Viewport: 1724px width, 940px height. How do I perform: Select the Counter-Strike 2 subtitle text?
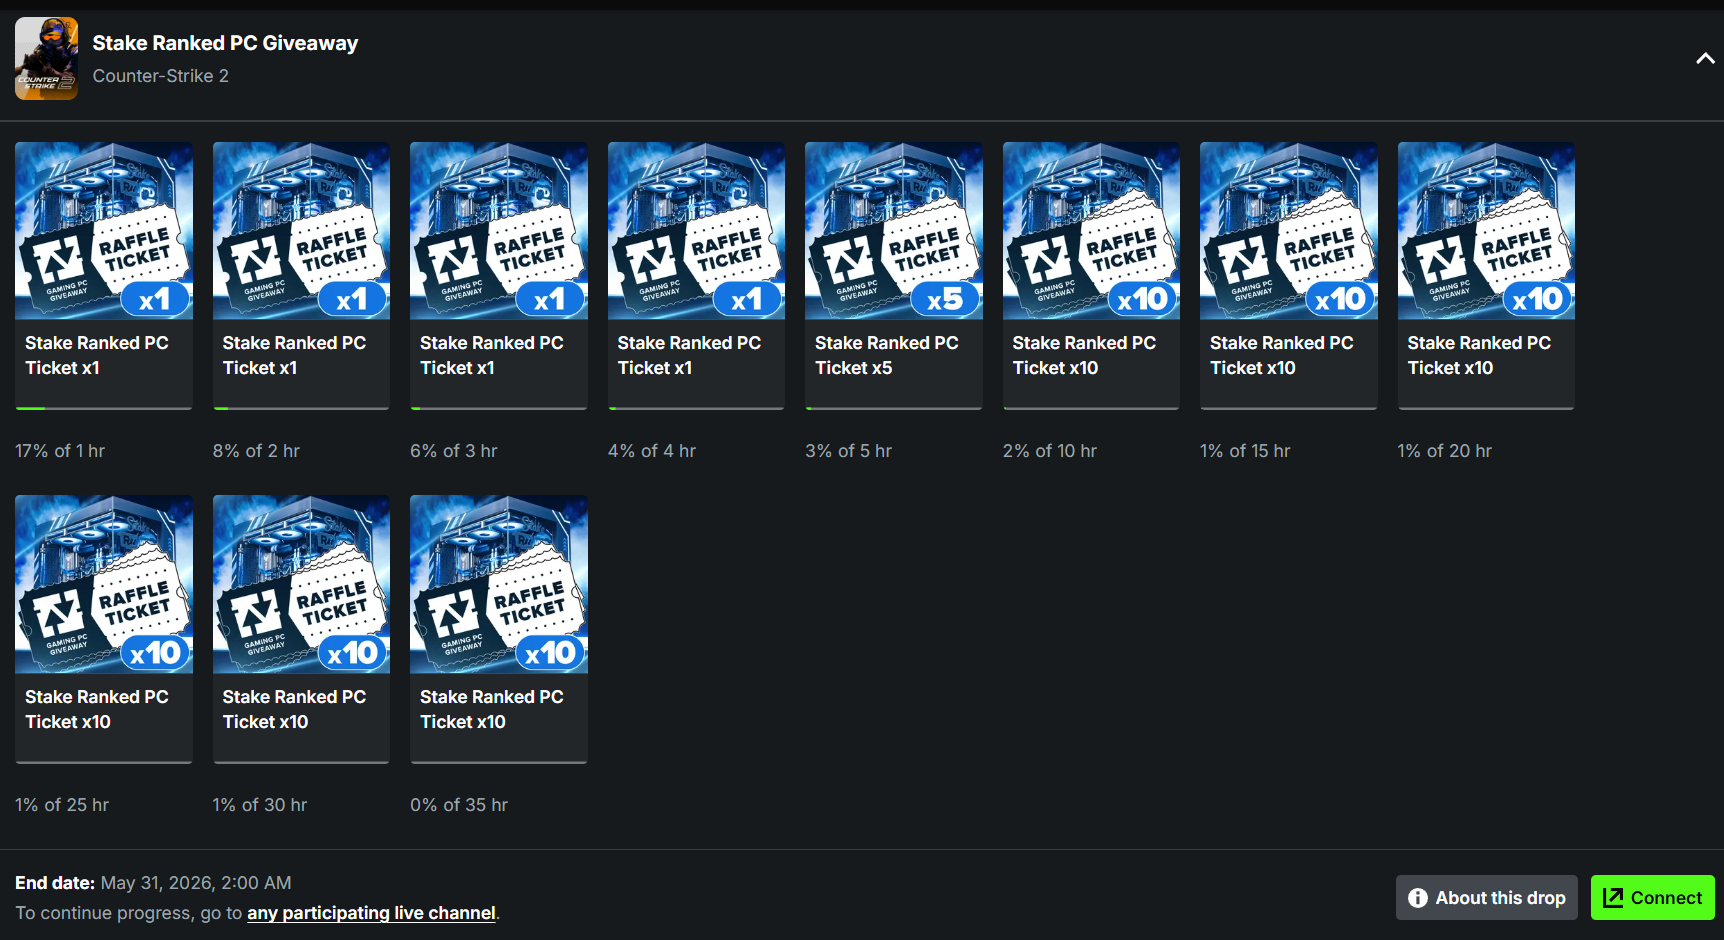click(x=161, y=76)
